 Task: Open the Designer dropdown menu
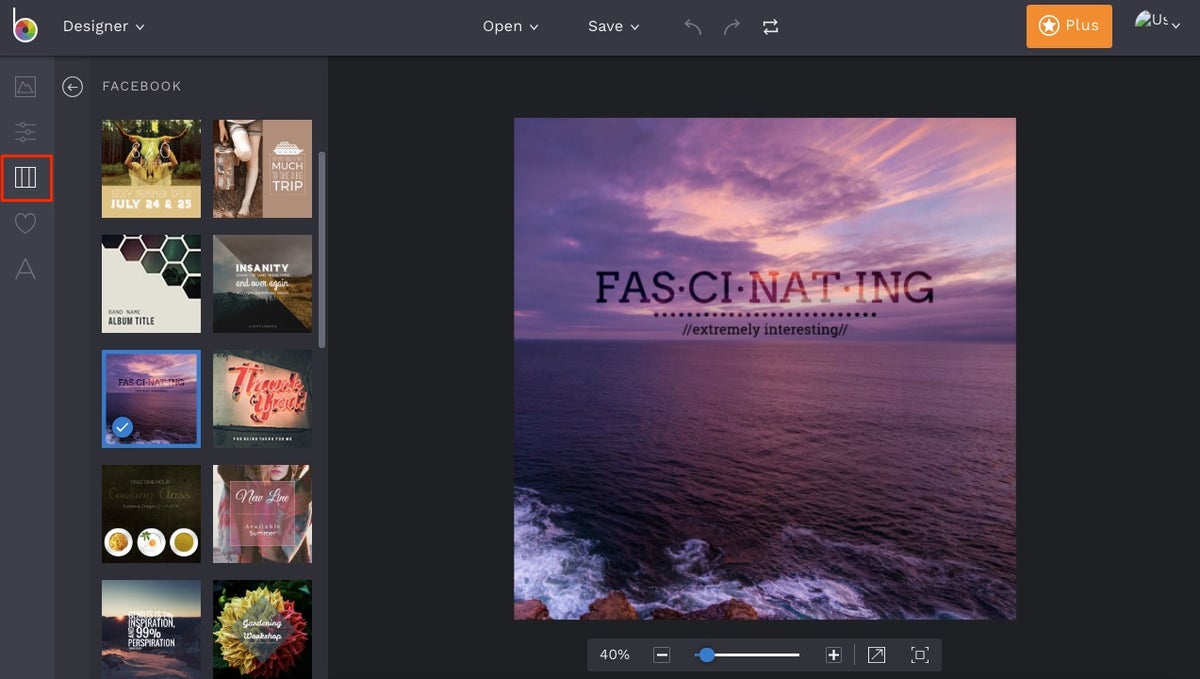(104, 27)
